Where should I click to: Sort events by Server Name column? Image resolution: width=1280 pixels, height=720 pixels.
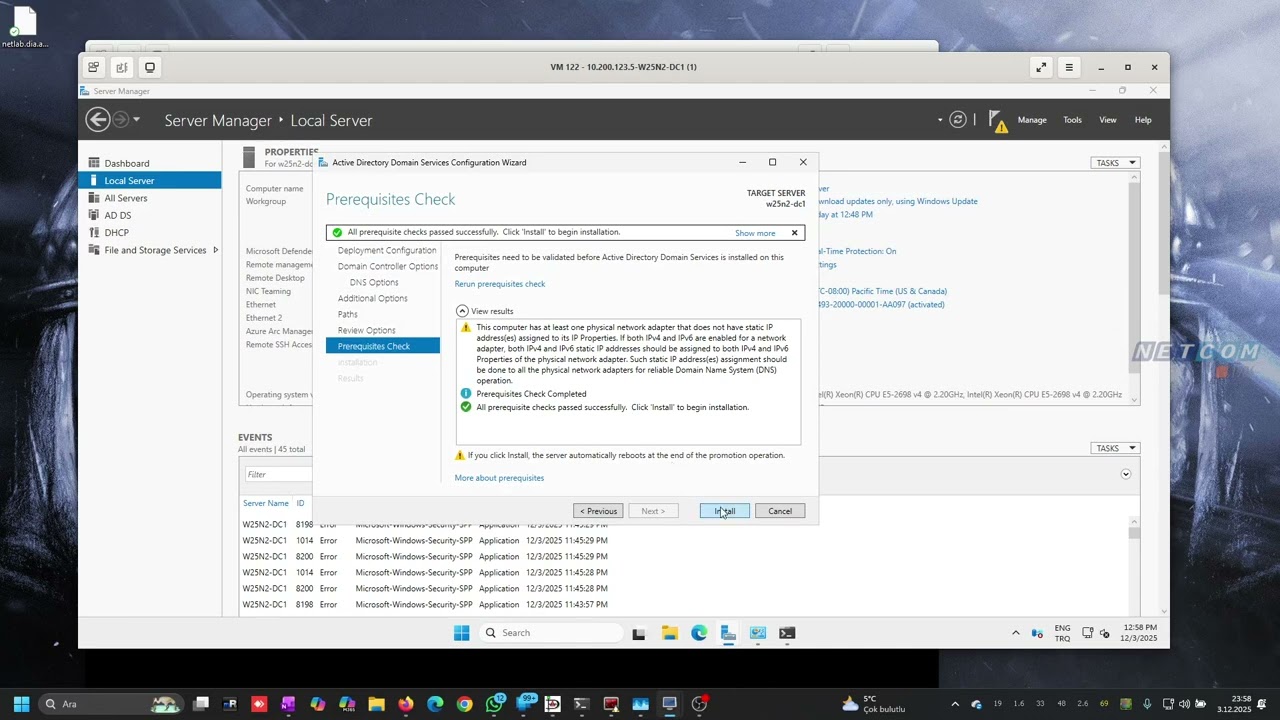point(266,503)
